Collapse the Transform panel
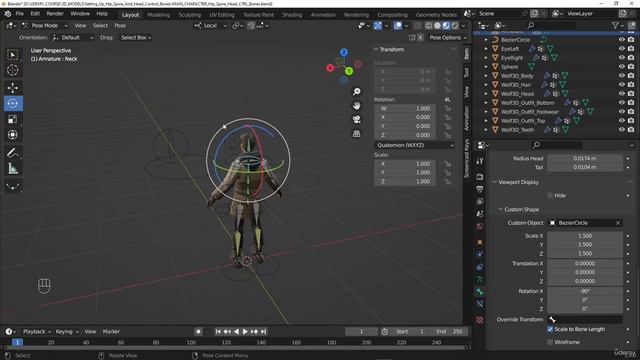 click(x=376, y=49)
